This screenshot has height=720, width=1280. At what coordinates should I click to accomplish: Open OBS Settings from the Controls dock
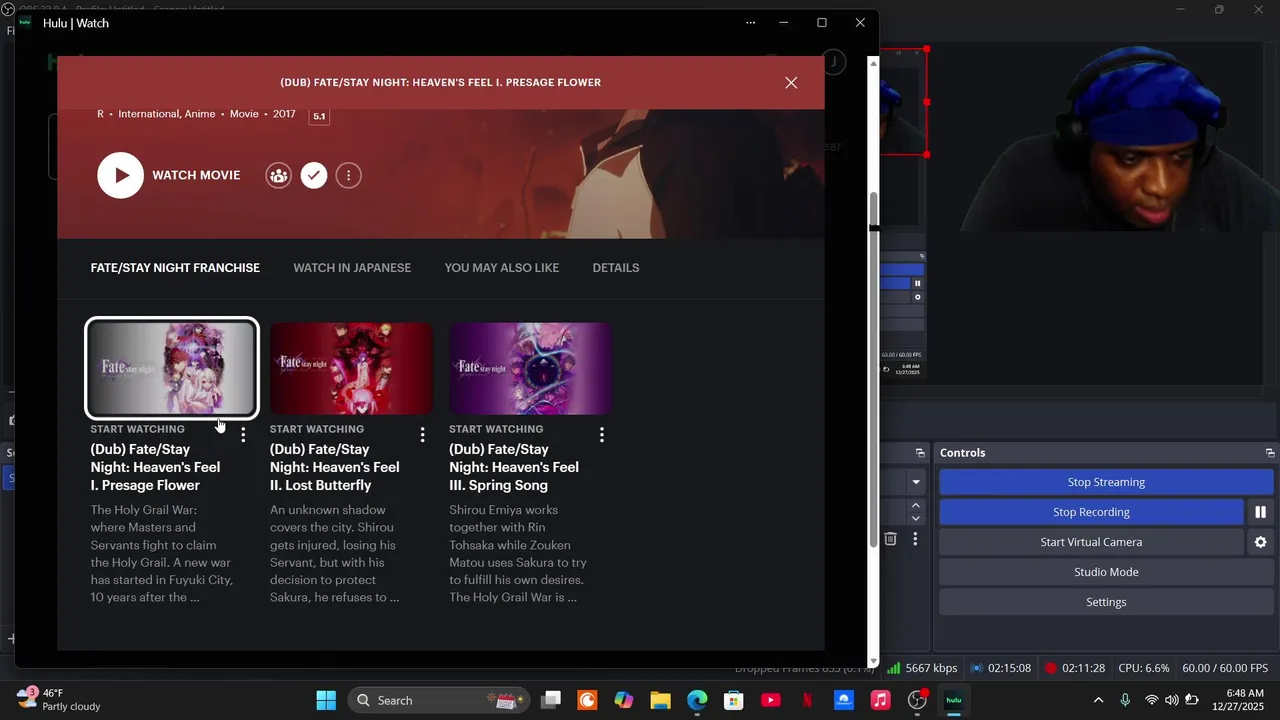(x=1106, y=602)
